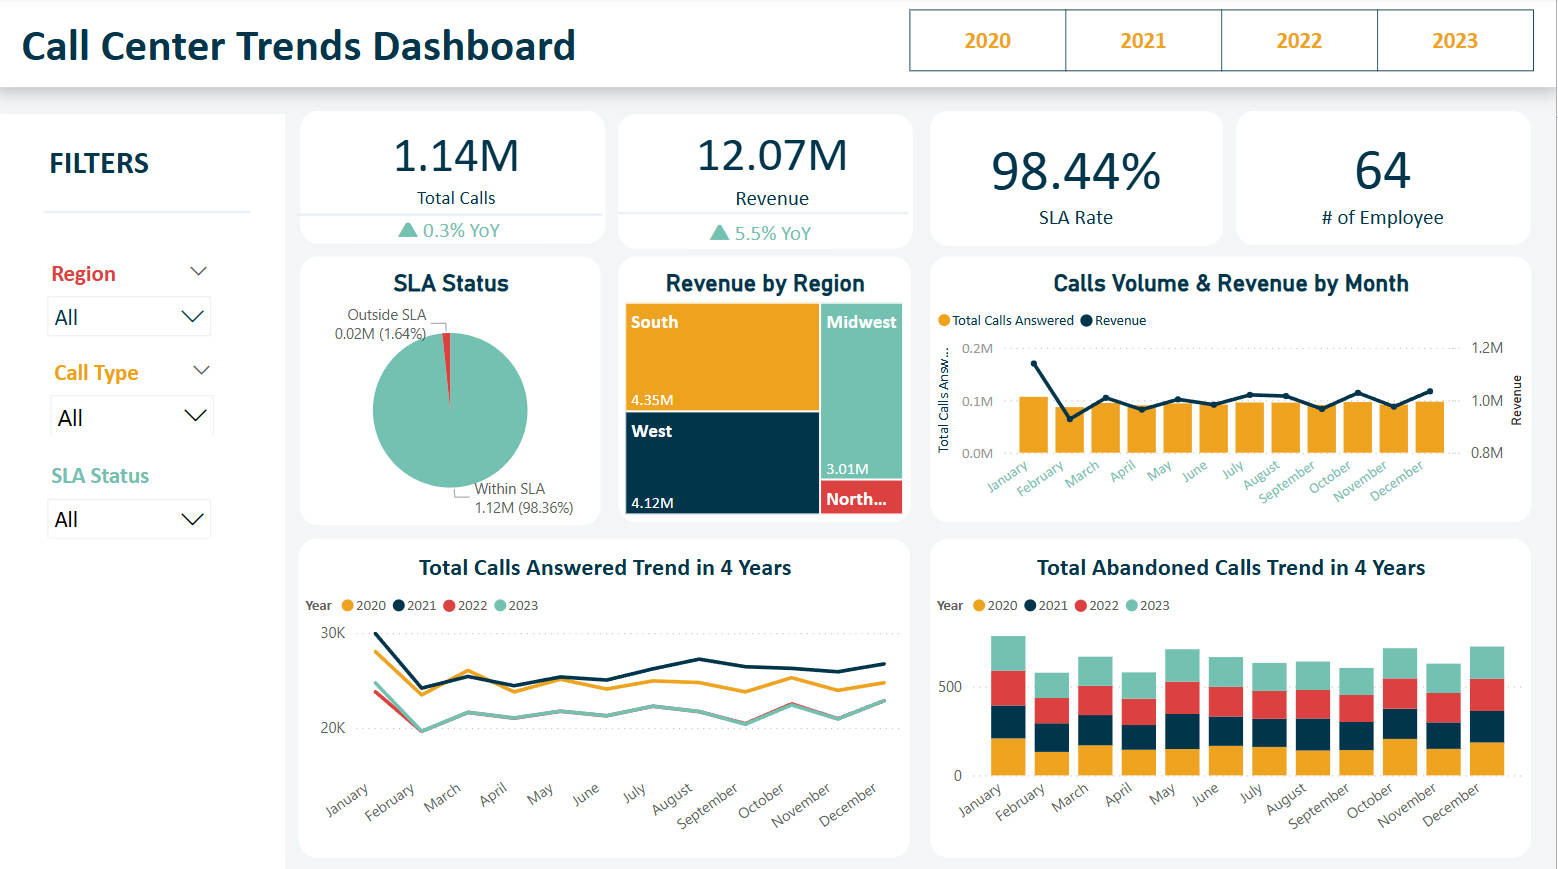The width and height of the screenshot is (1558, 869).
Task: Open the Call Type All dropdown
Action: [131, 417]
